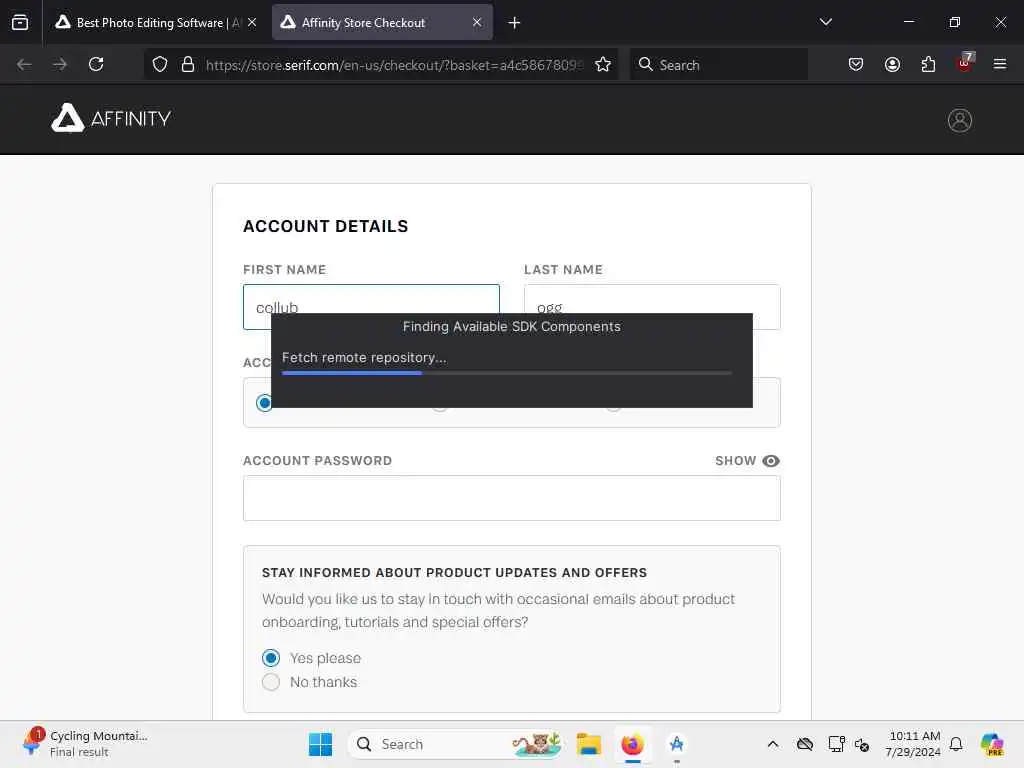Open Affinity user account icon
1024x768 pixels.
[x=959, y=120]
